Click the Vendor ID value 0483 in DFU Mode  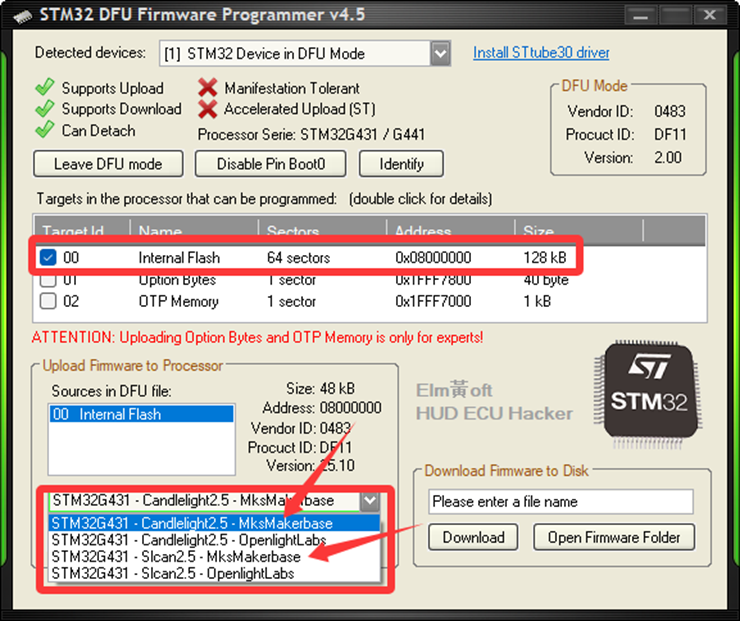pos(670,111)
